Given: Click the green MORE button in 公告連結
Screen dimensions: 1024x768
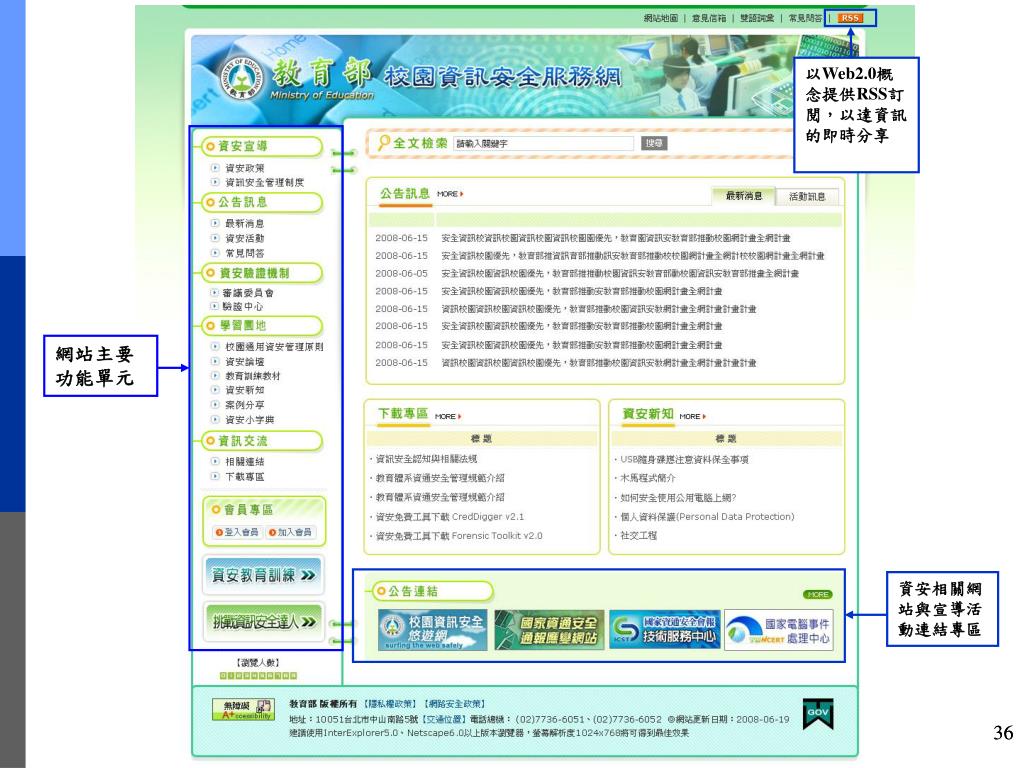Looking at the screenshot, I should [x=818, y=594].
